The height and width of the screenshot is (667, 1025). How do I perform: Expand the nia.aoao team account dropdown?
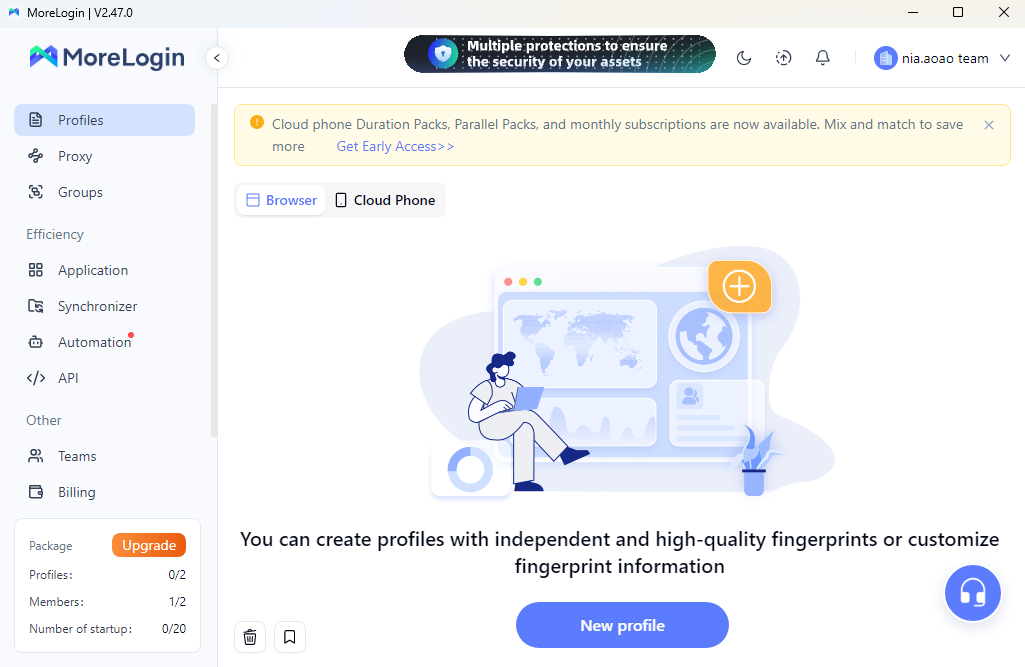(940, 58)
